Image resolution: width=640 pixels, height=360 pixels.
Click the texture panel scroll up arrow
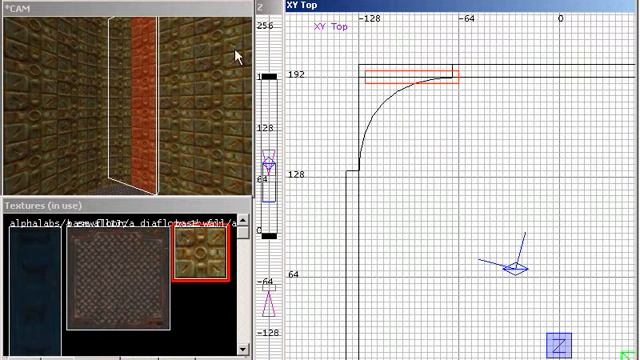pos(243,220)
